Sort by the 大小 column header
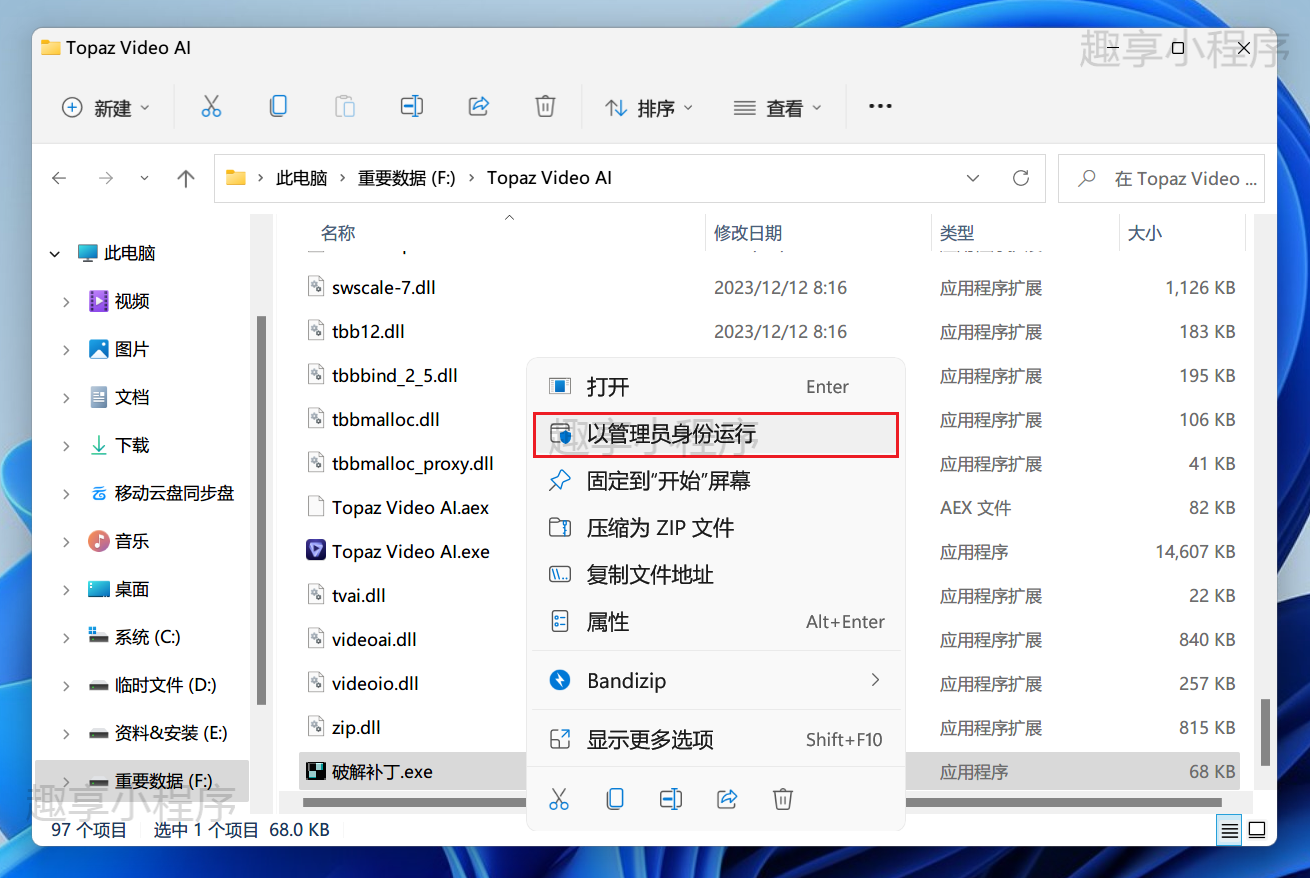This screenshot has height=878, width=1310. click(x=1145, y=233)
